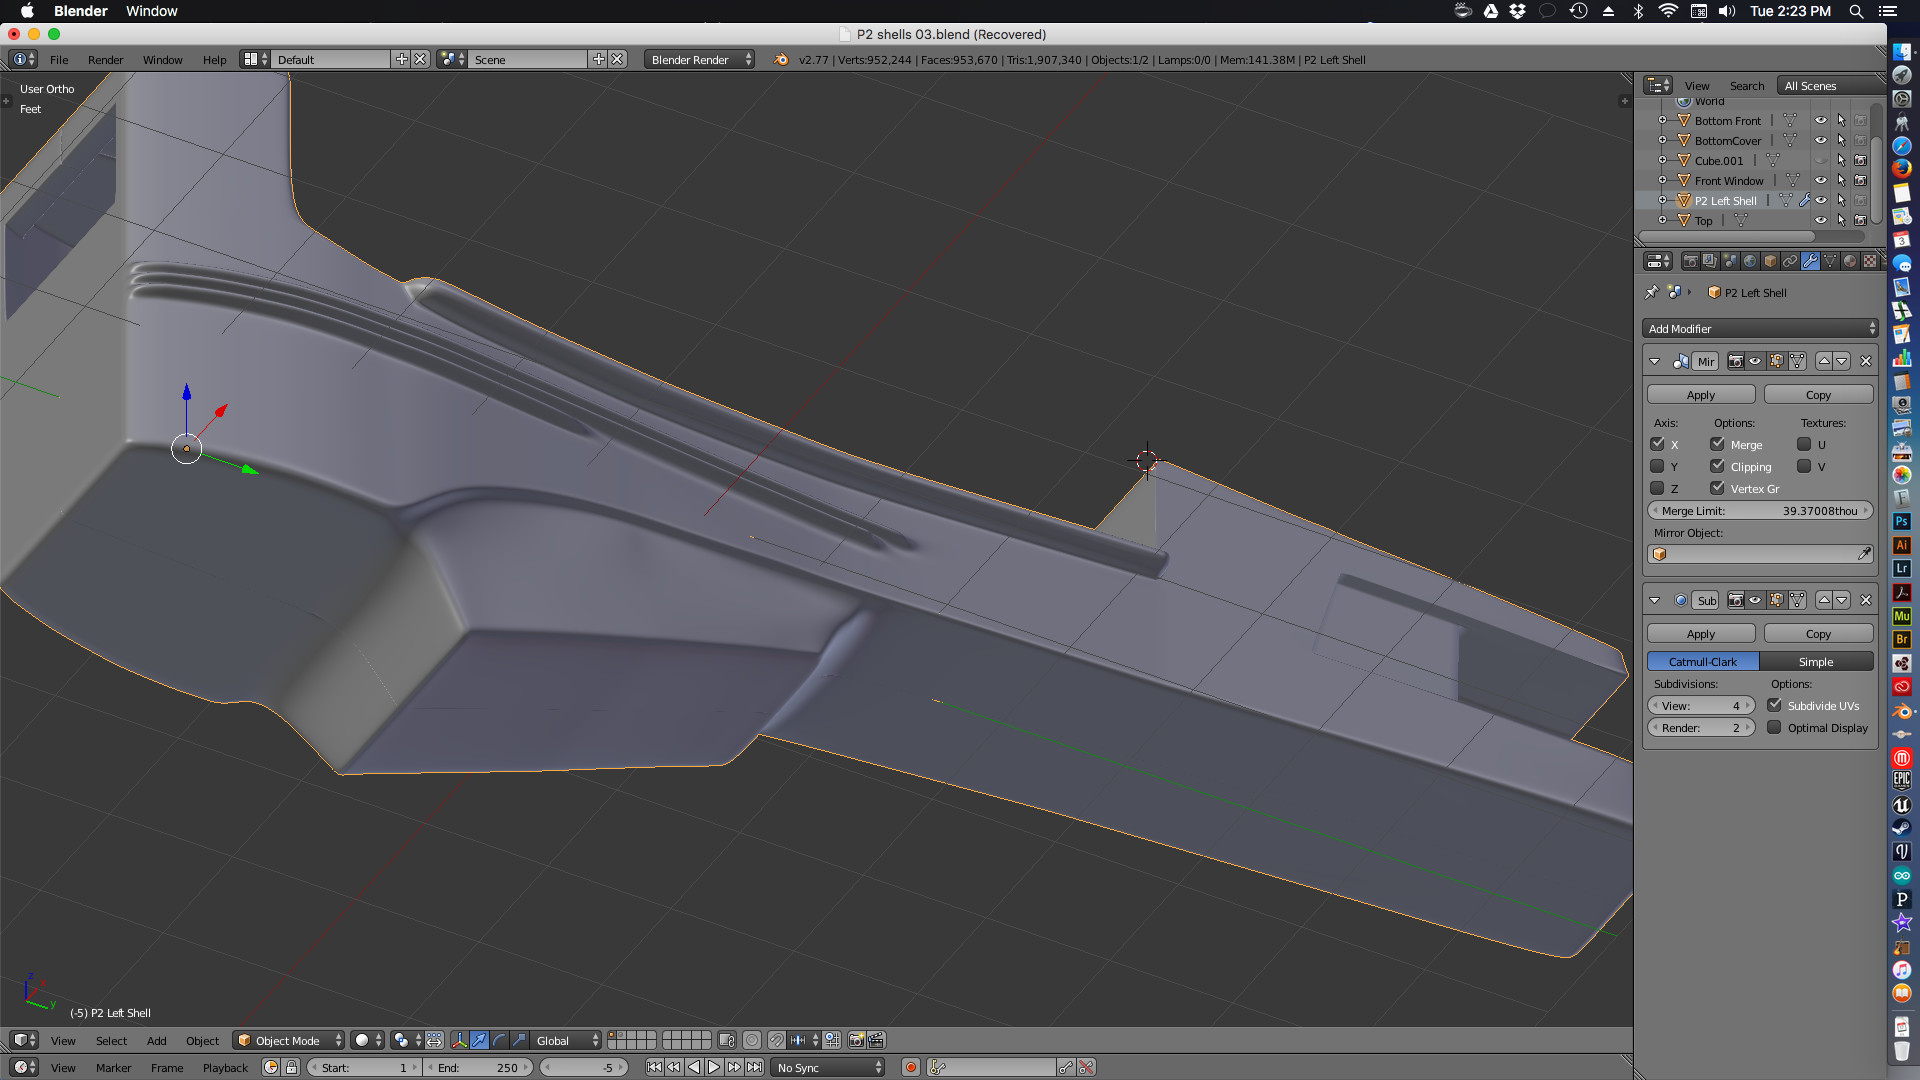Toggle P2 Left Shell selectability cursor icon
Screen dimensions: 1920x1080
1841,201
